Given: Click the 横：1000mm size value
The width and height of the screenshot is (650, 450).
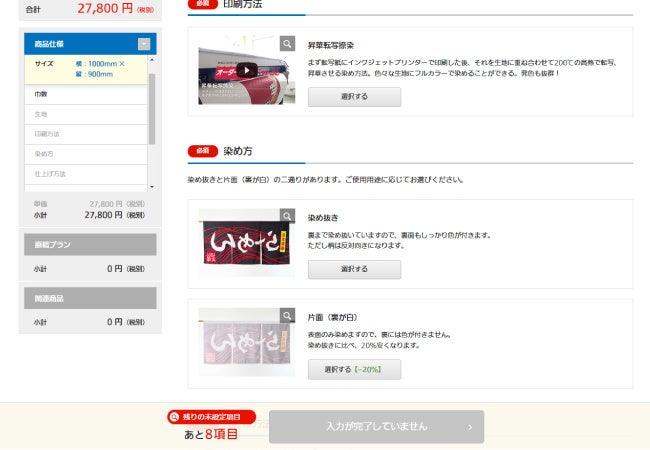Looking at the screenshot, I should pyautogui.click(x=100, y=64).
